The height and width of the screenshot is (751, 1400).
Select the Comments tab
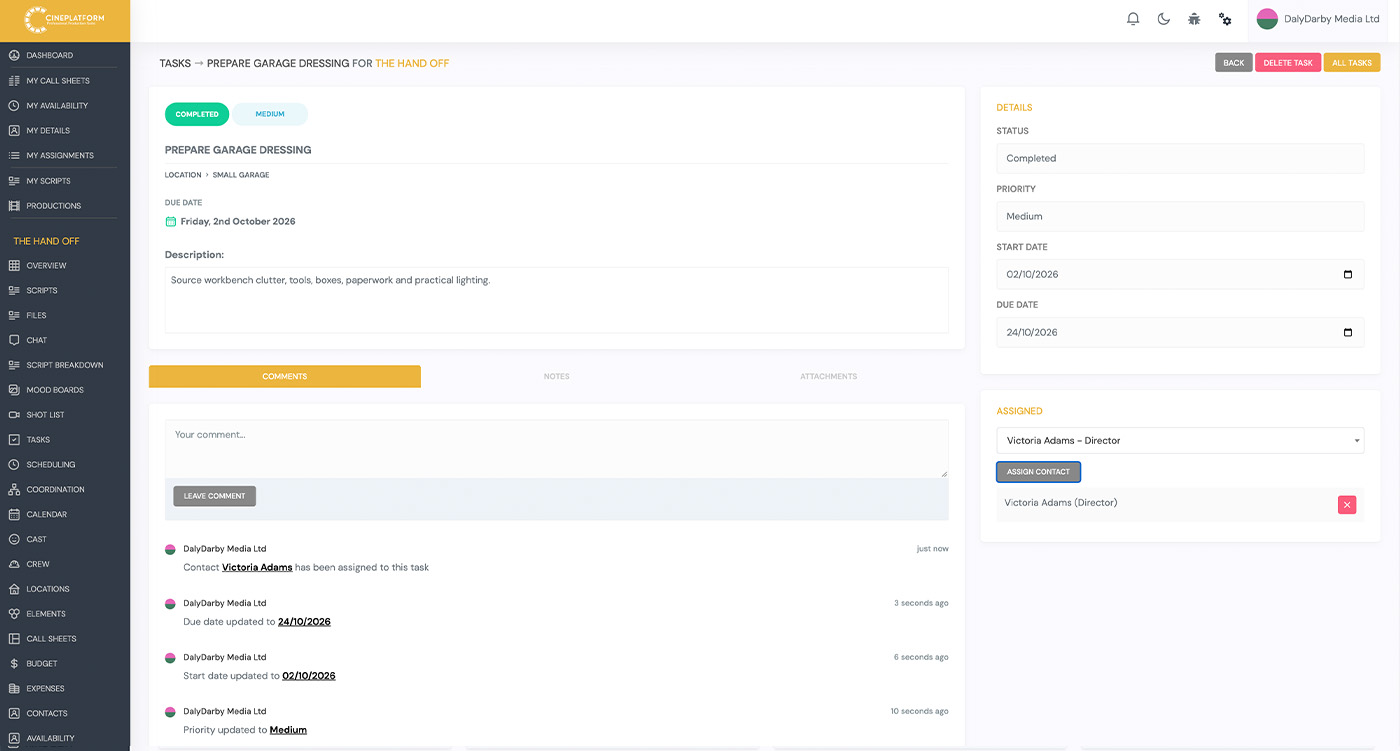(x=285, y=377)
